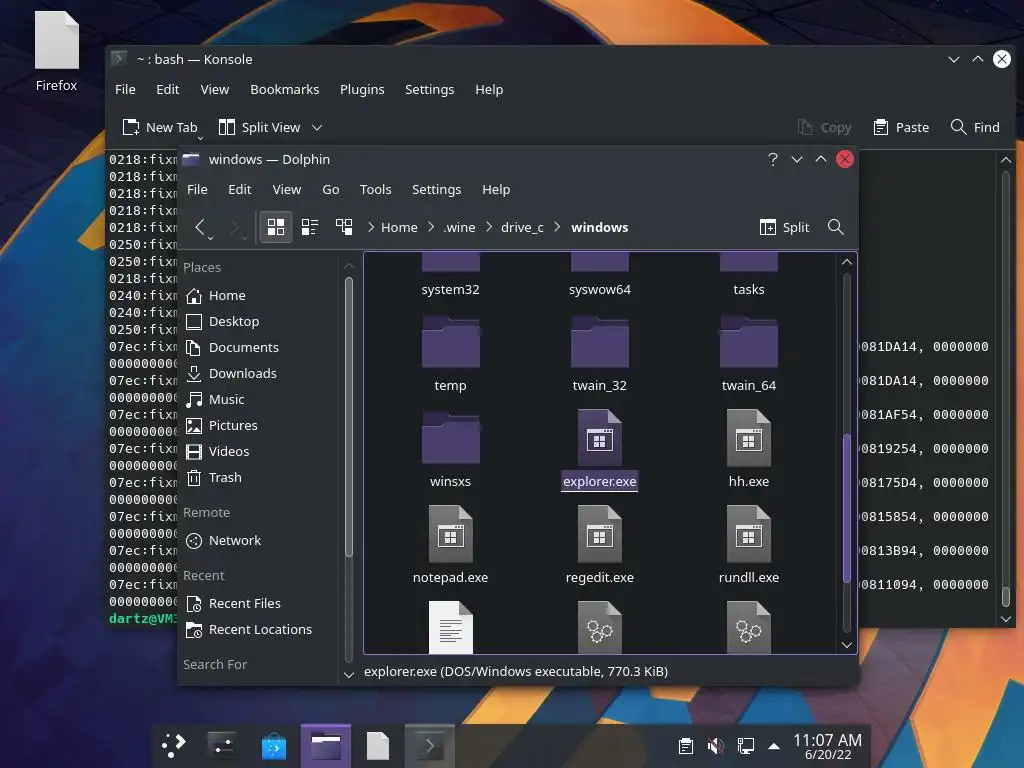The image size is (1024, 768).
Task: Click the Split button in Dolphin
Action: pos(784,227)
